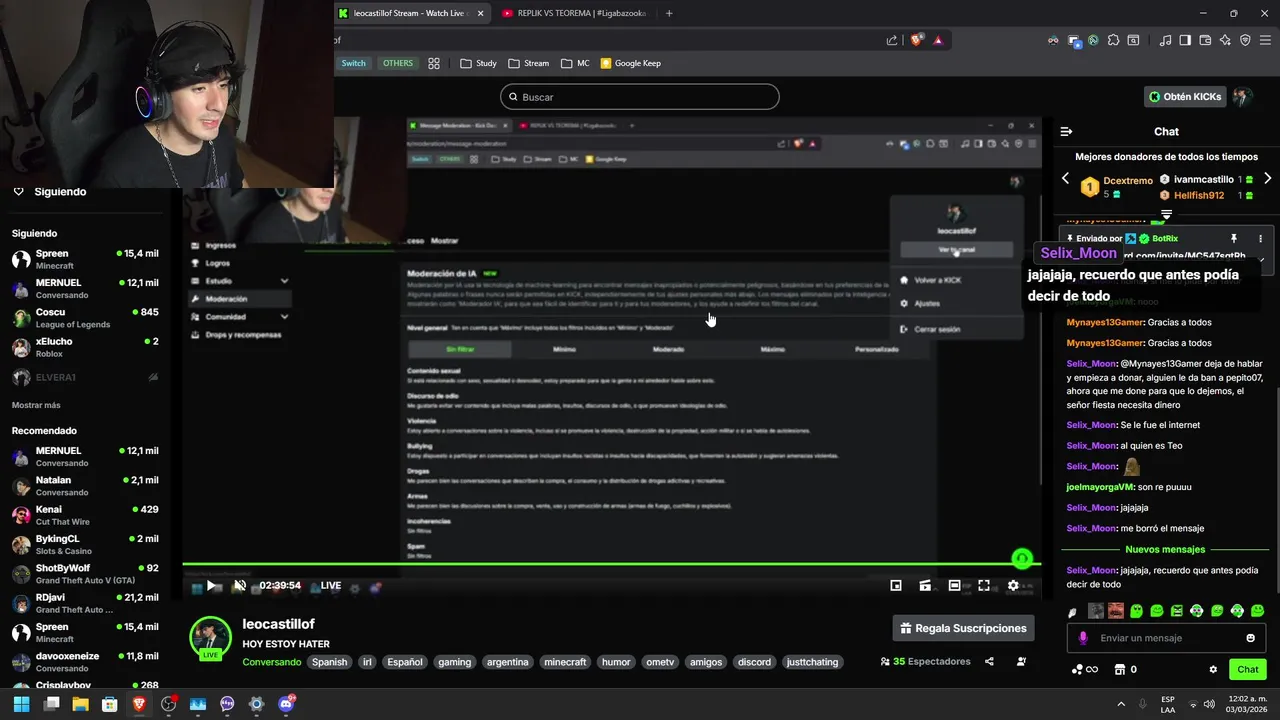Click the purple microphone chat icon
Screen dimensions: 1280x720
1083,638
